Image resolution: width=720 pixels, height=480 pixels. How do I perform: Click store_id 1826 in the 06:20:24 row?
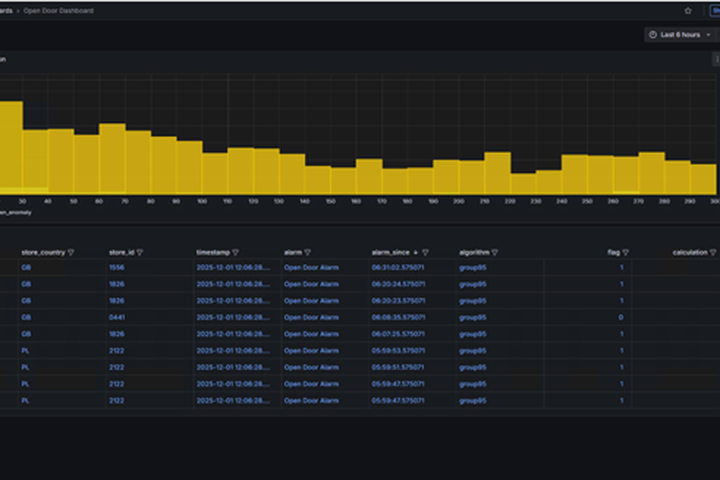pyautogui.click(x=117, y=284)
